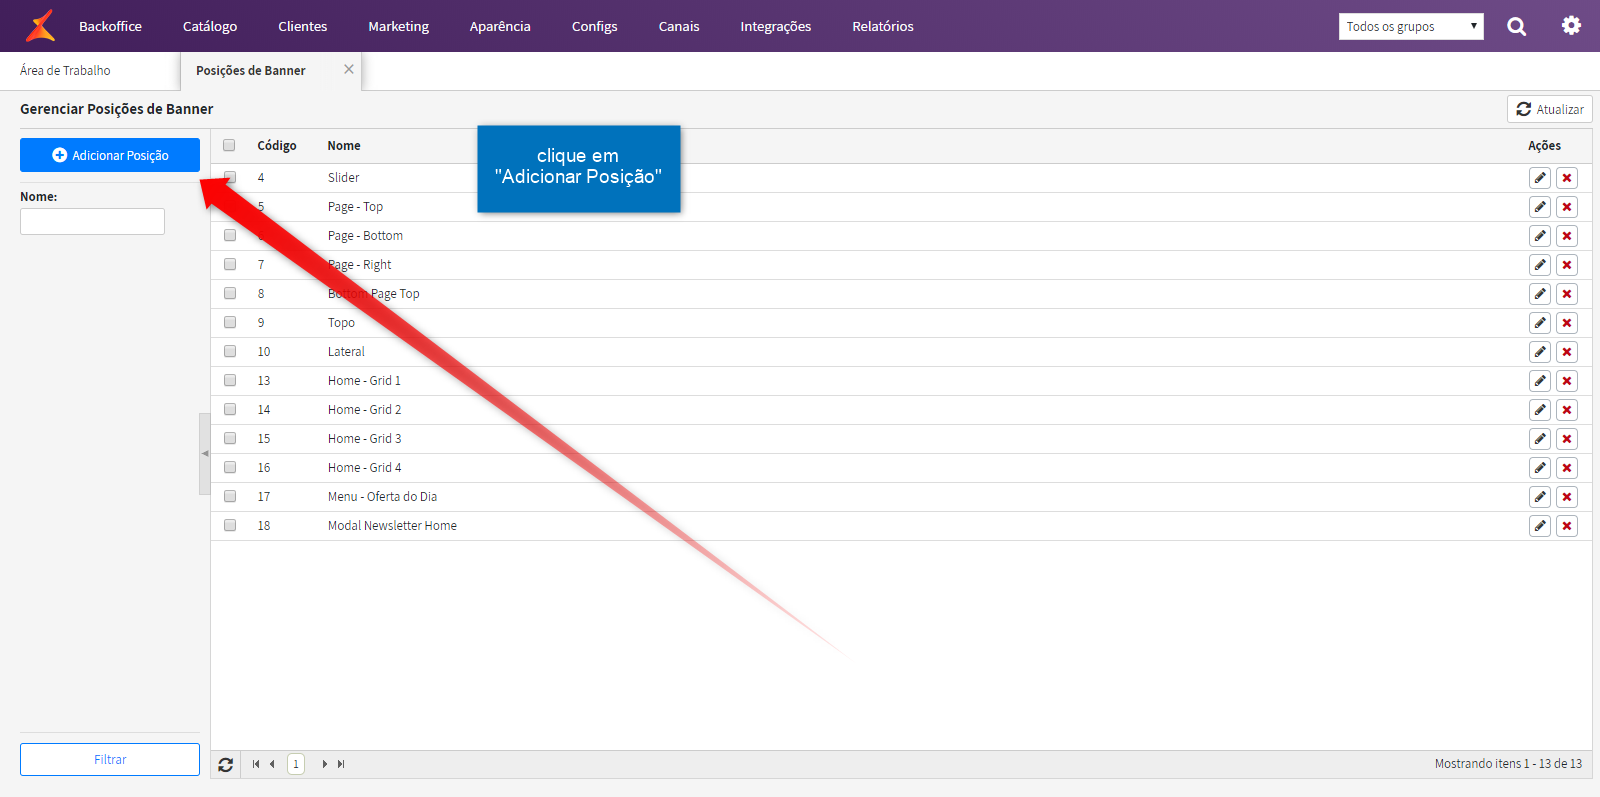Click the Filtrar button

point(110,760)
